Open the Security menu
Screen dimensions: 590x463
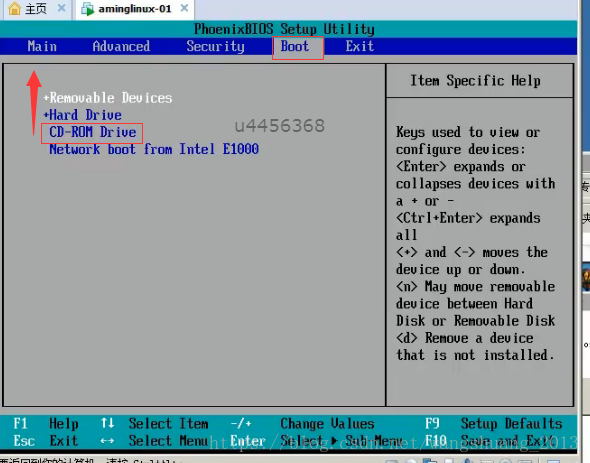pos(215,47)
